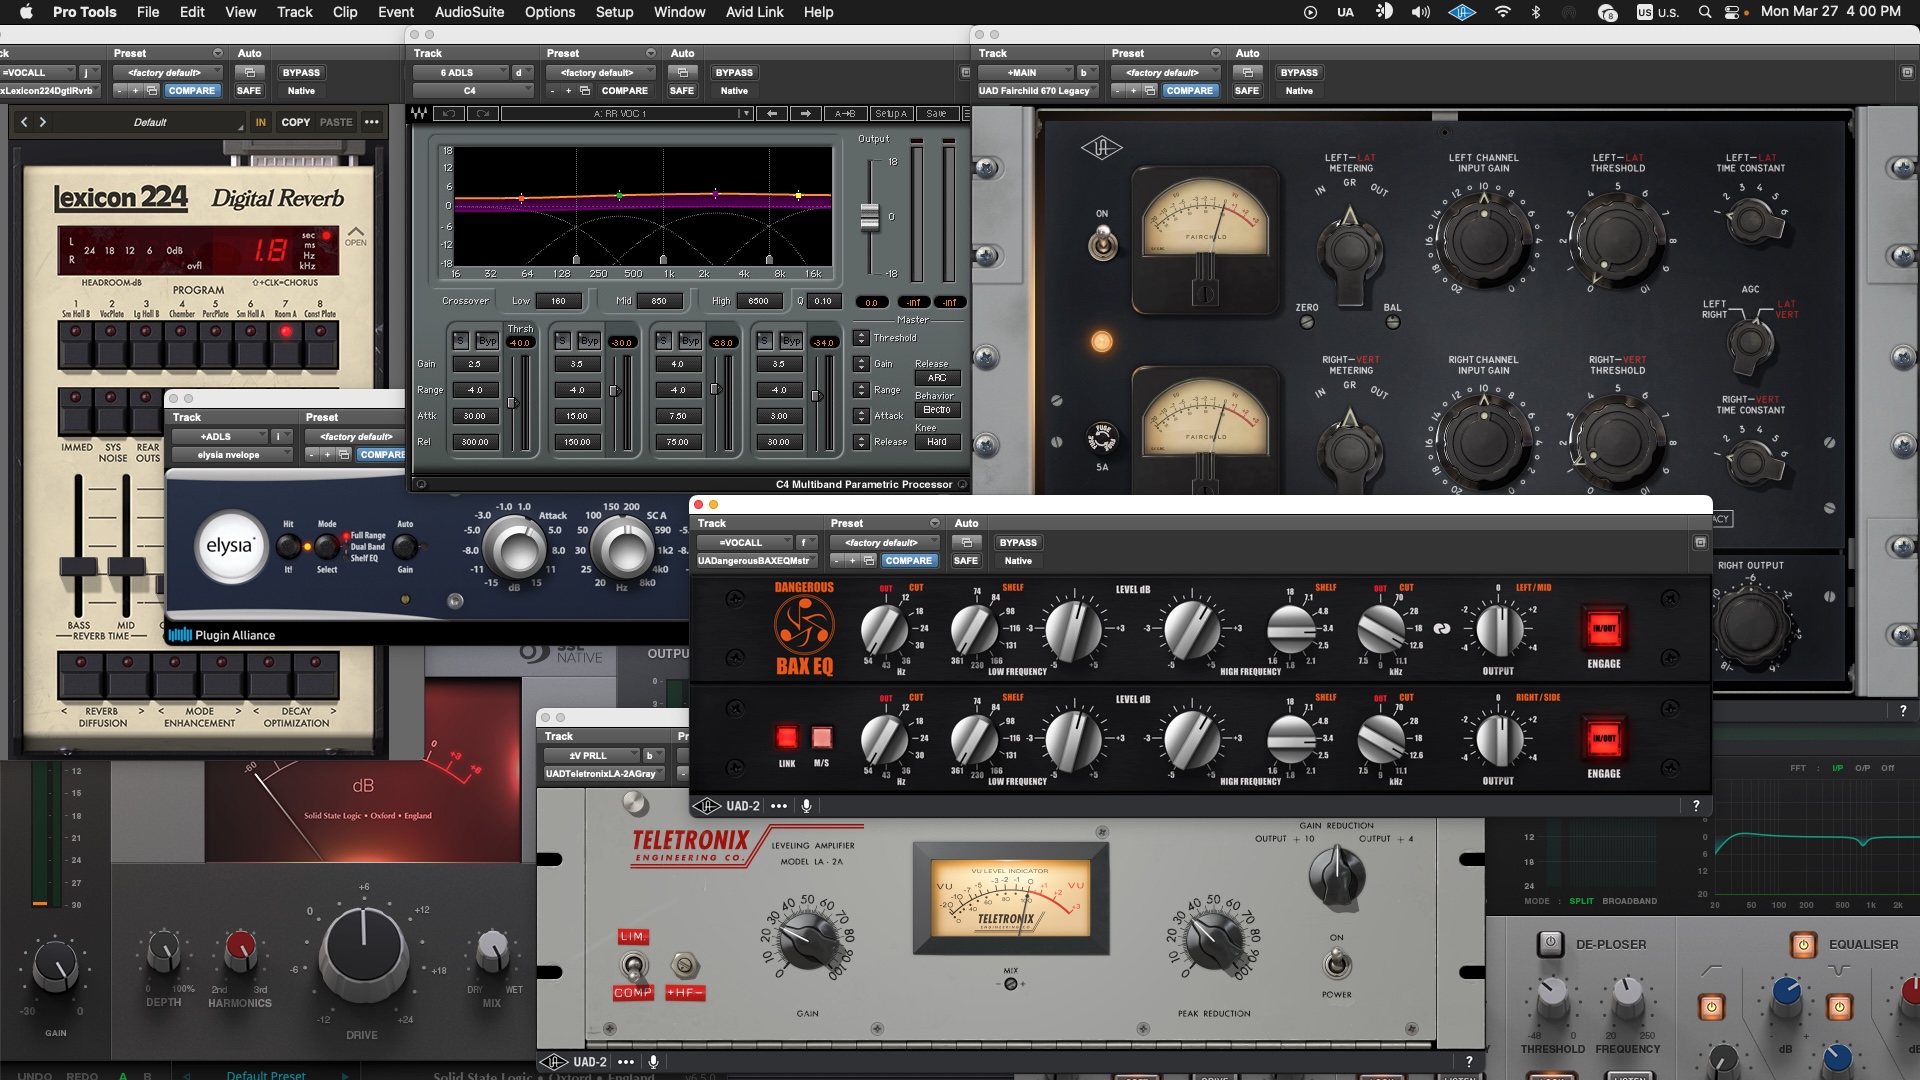Click microphone icon in BAX EQ footer
Screen dimensions: 1920x1080
tap(806, 806)
